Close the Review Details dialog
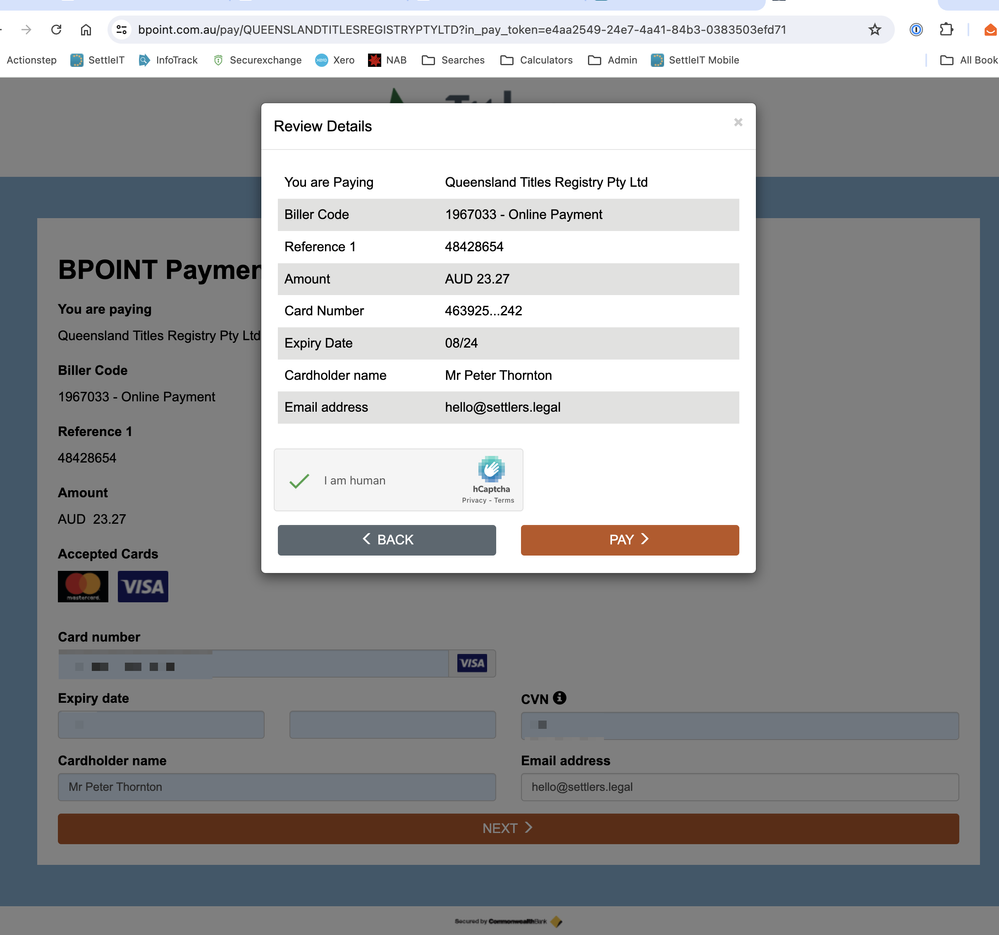Screen dimensions: 999x935 coord(738,122)
